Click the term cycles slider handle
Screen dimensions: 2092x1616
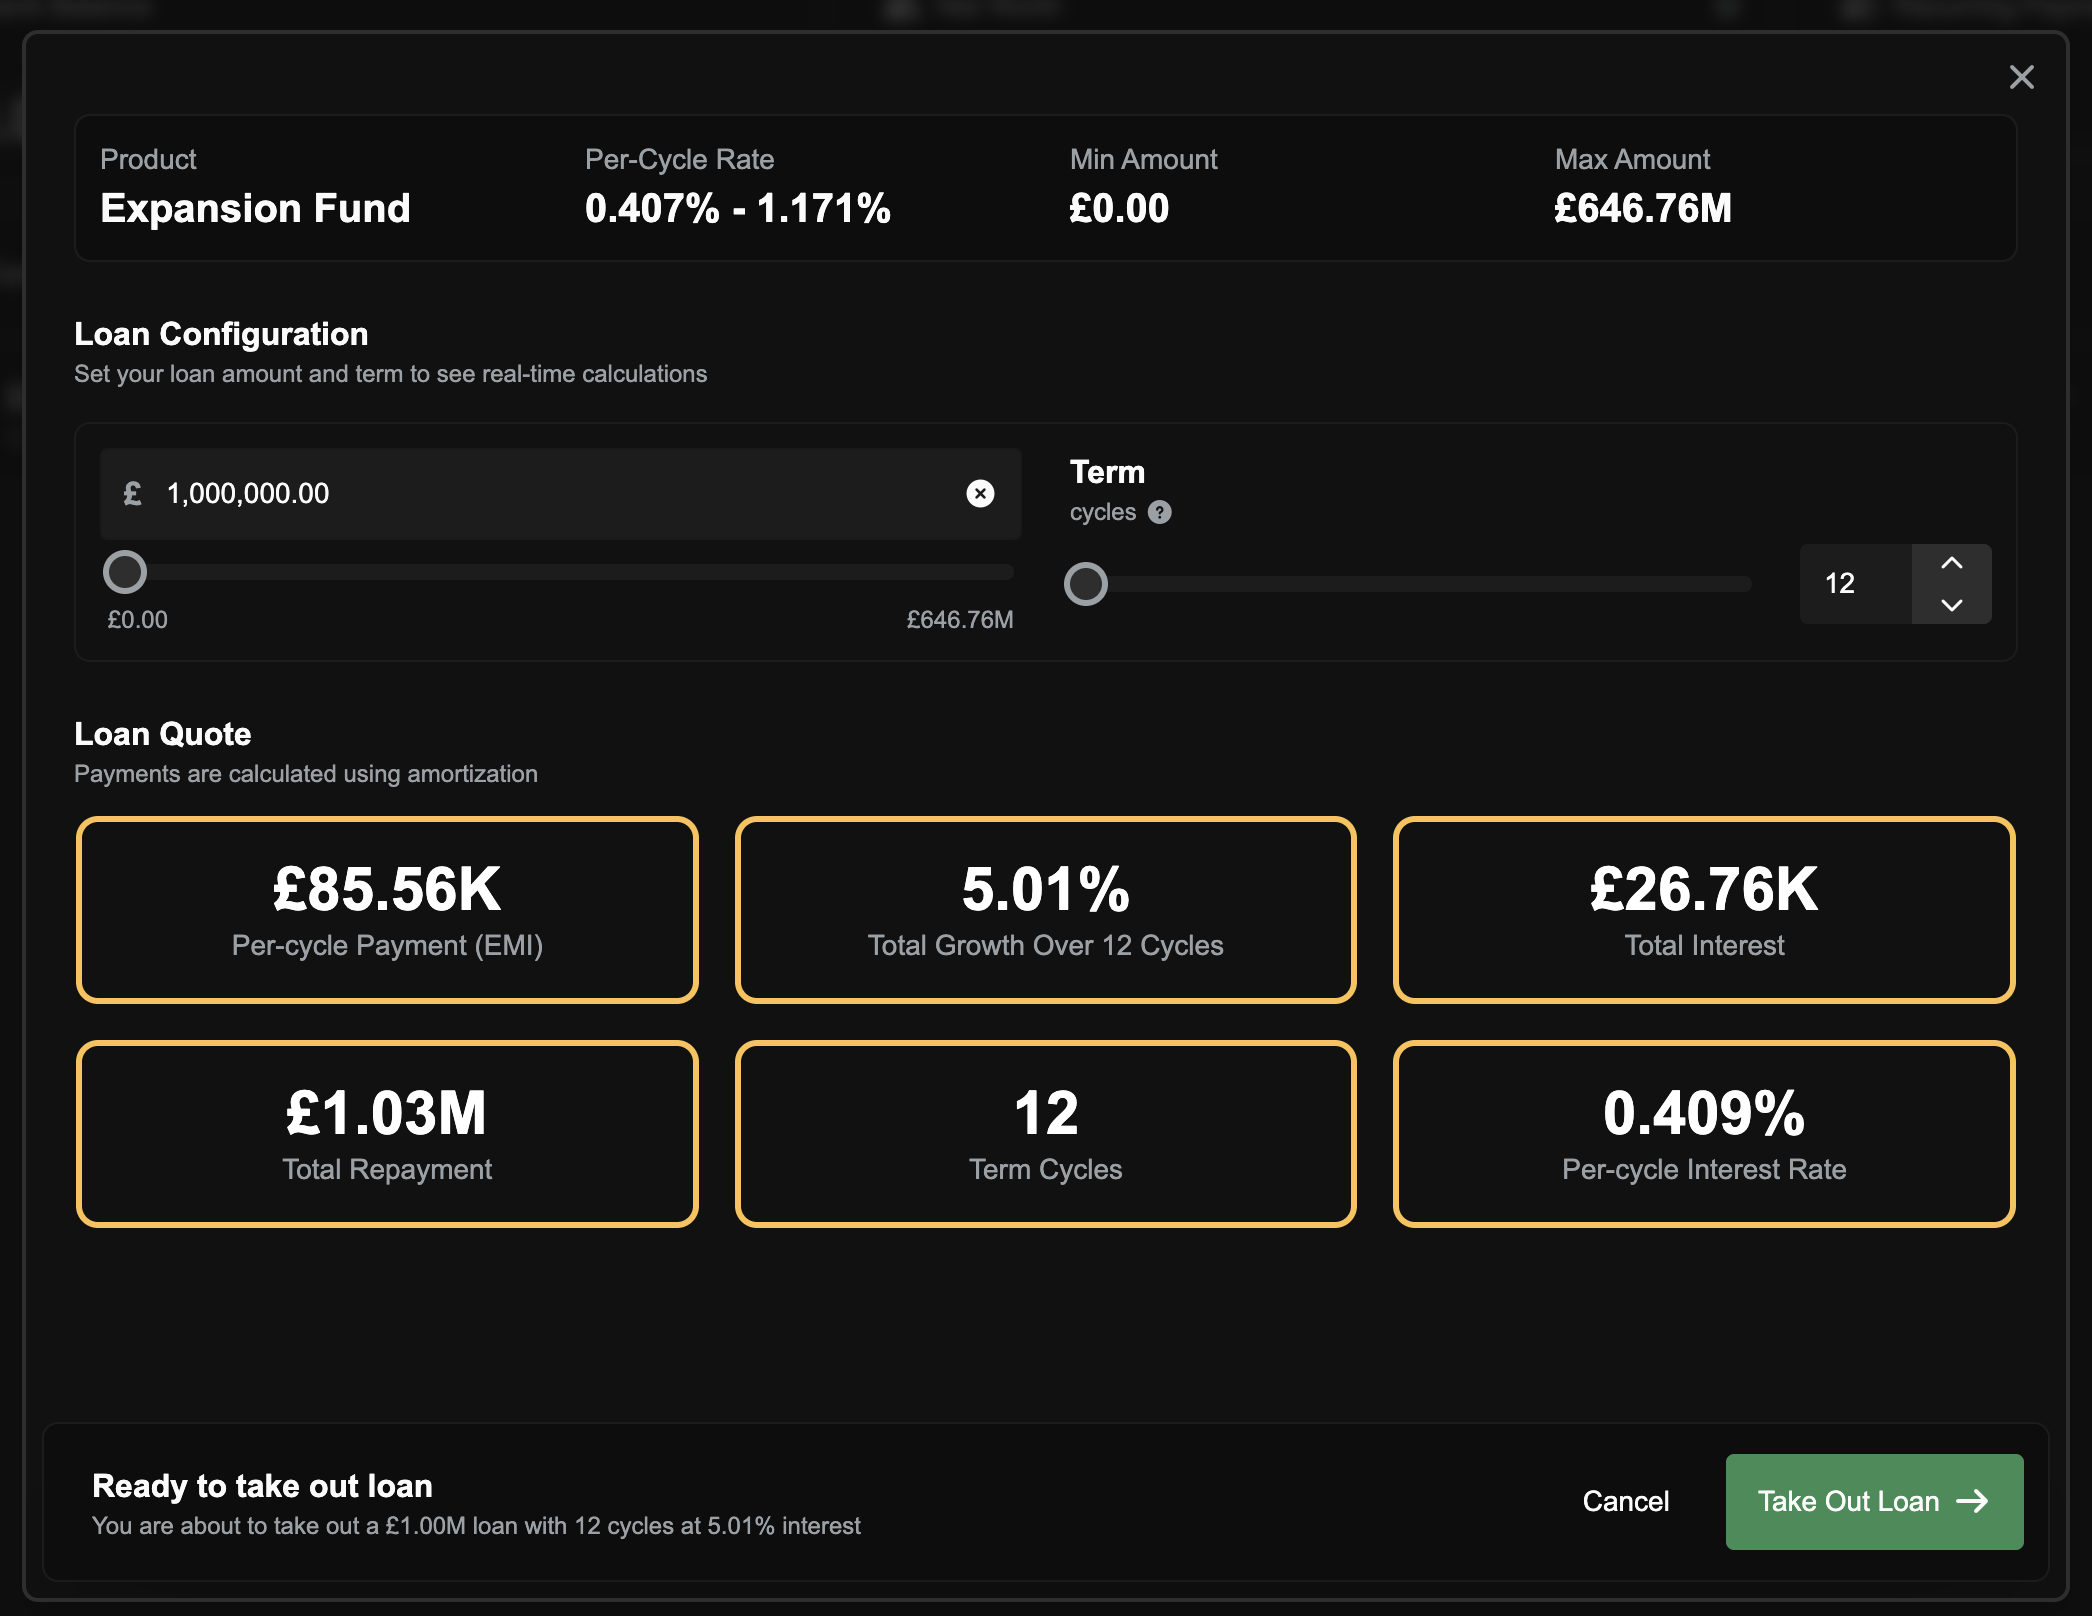pyautogui.click(x=1086, y=584)
